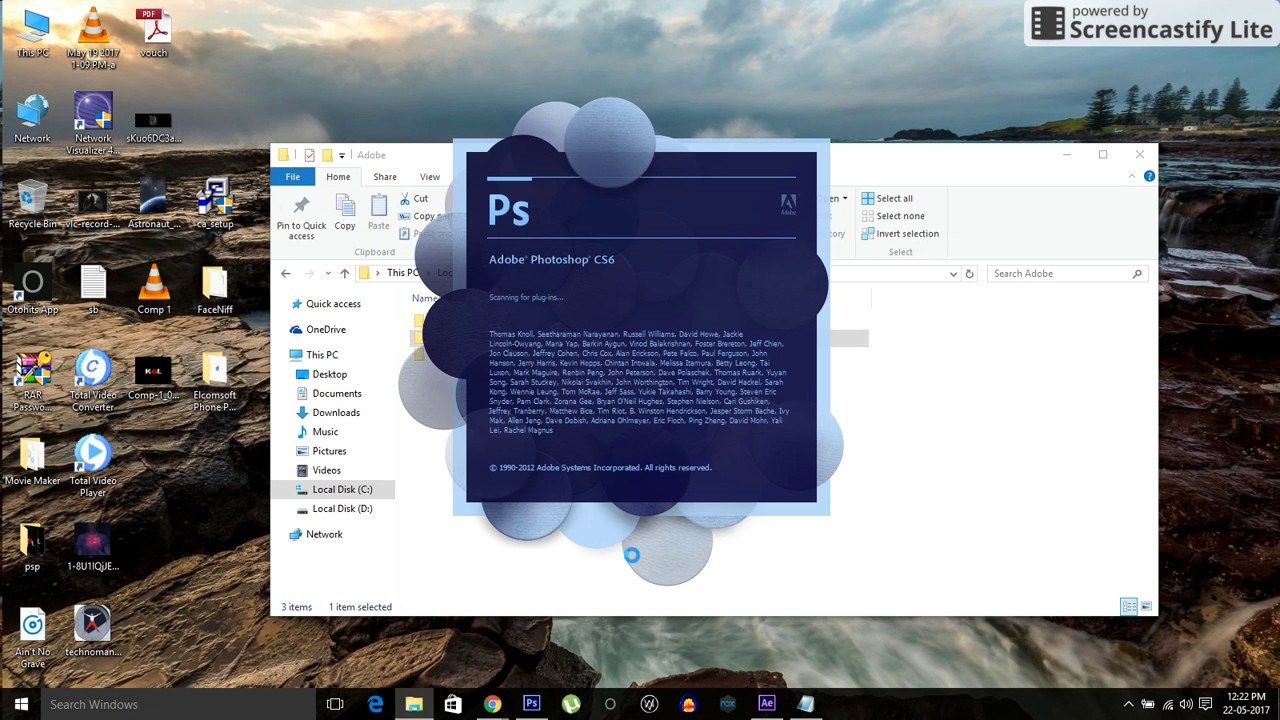
Task: Click This PC in address breadcrumb
Action: 403,273
